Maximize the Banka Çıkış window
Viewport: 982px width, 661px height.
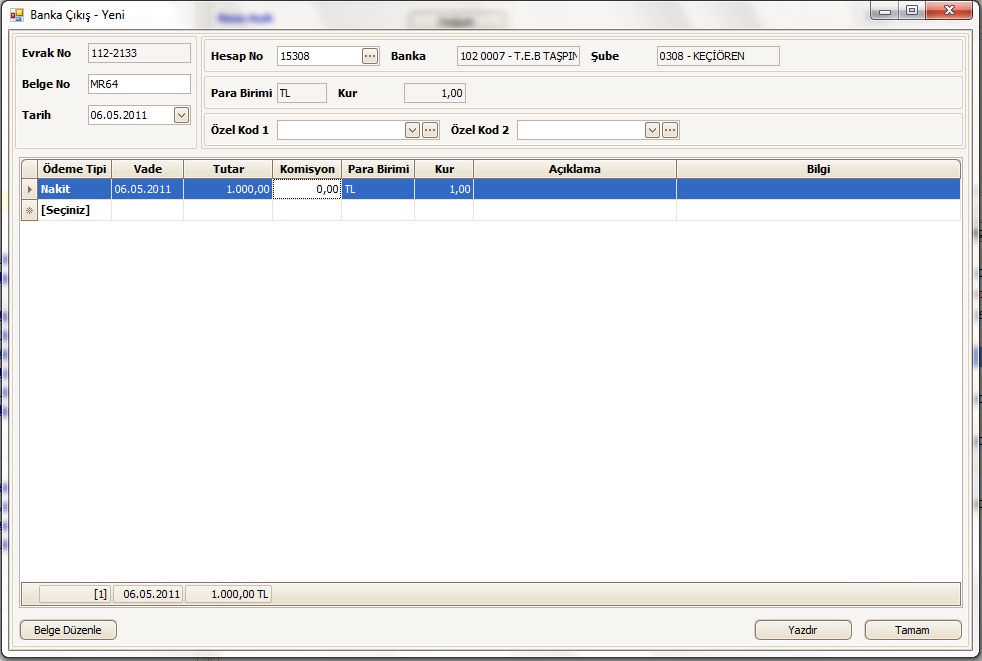(912, 11)
